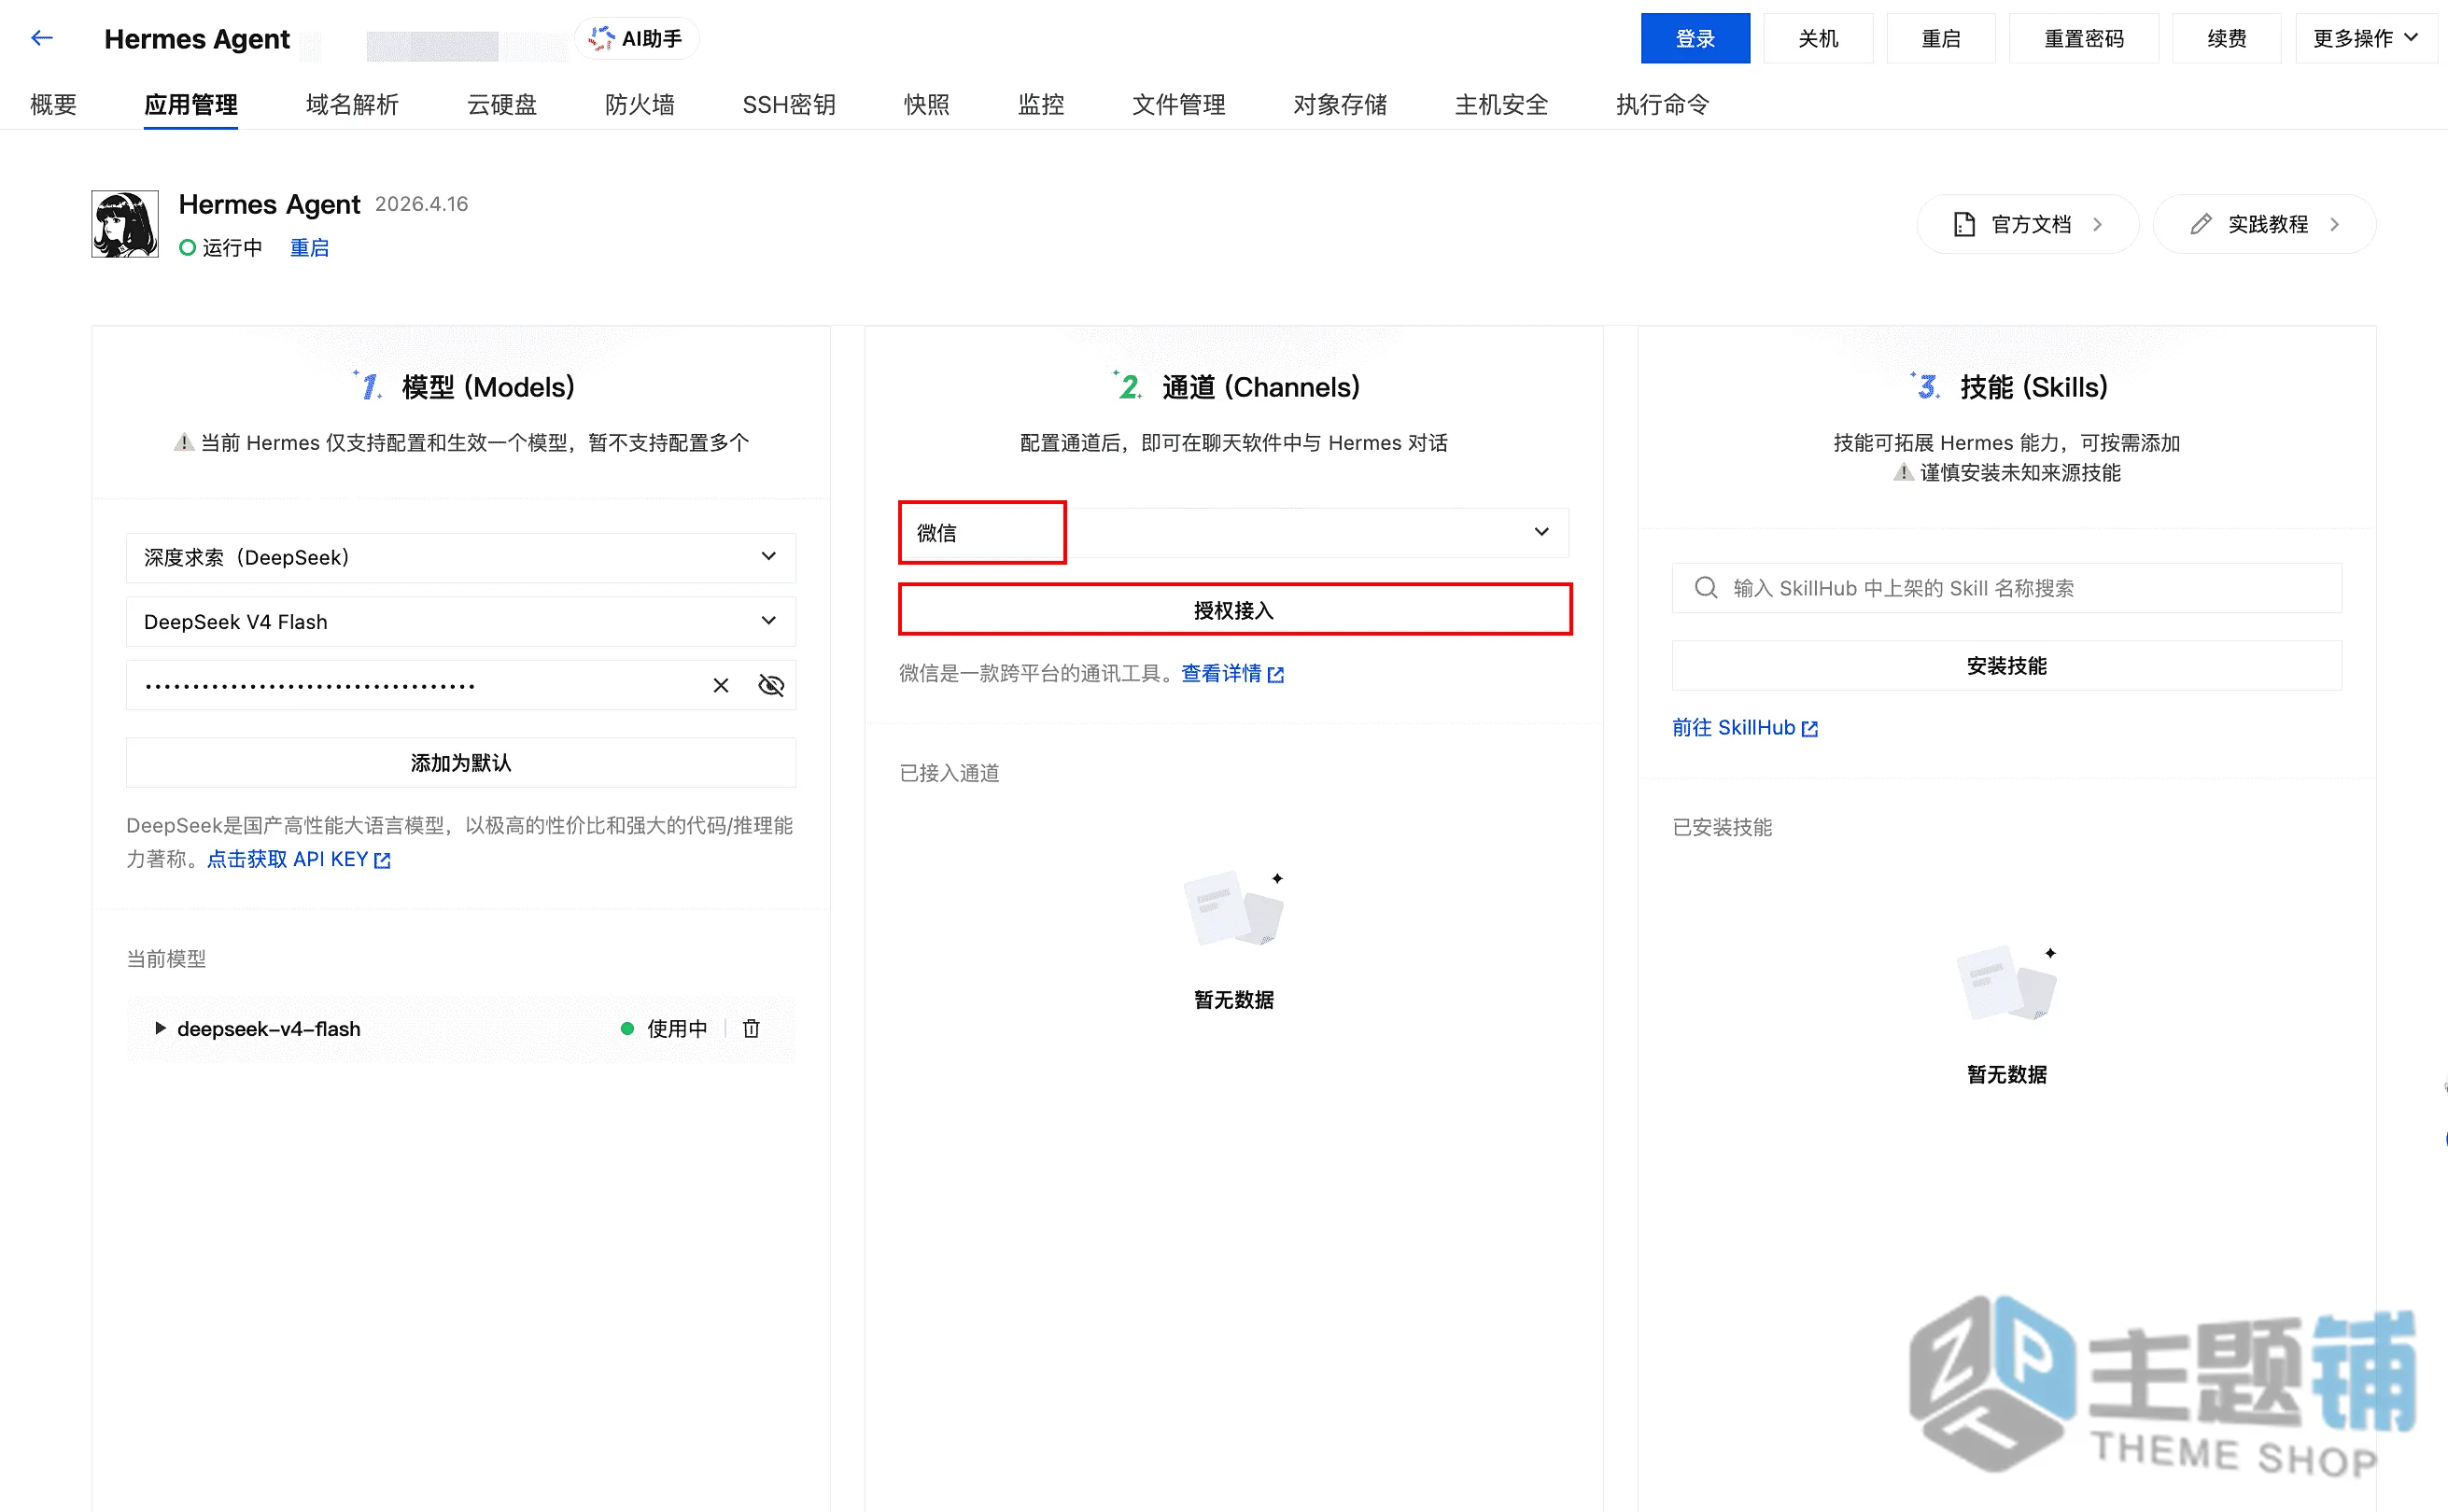Click the 安装技能 button
Screen dimensions: 2448x1512
click(2006, 665)
